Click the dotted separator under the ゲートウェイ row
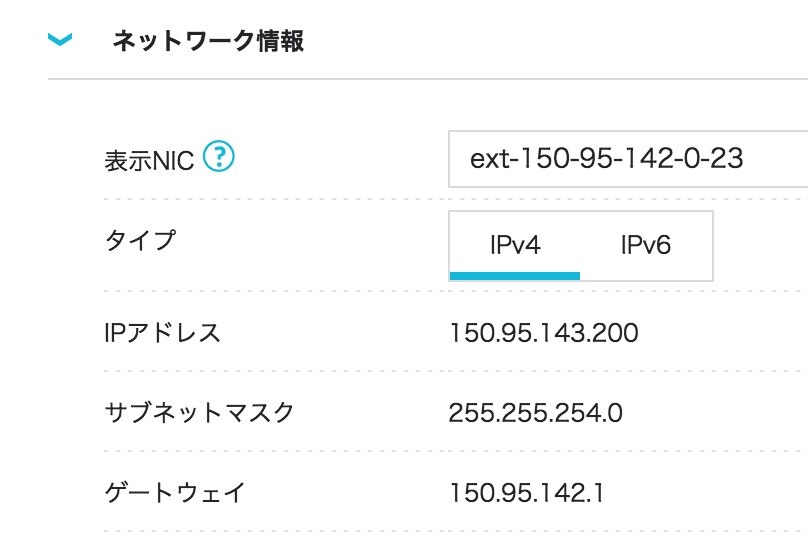 pyautogui.click(x=456, y=531)
